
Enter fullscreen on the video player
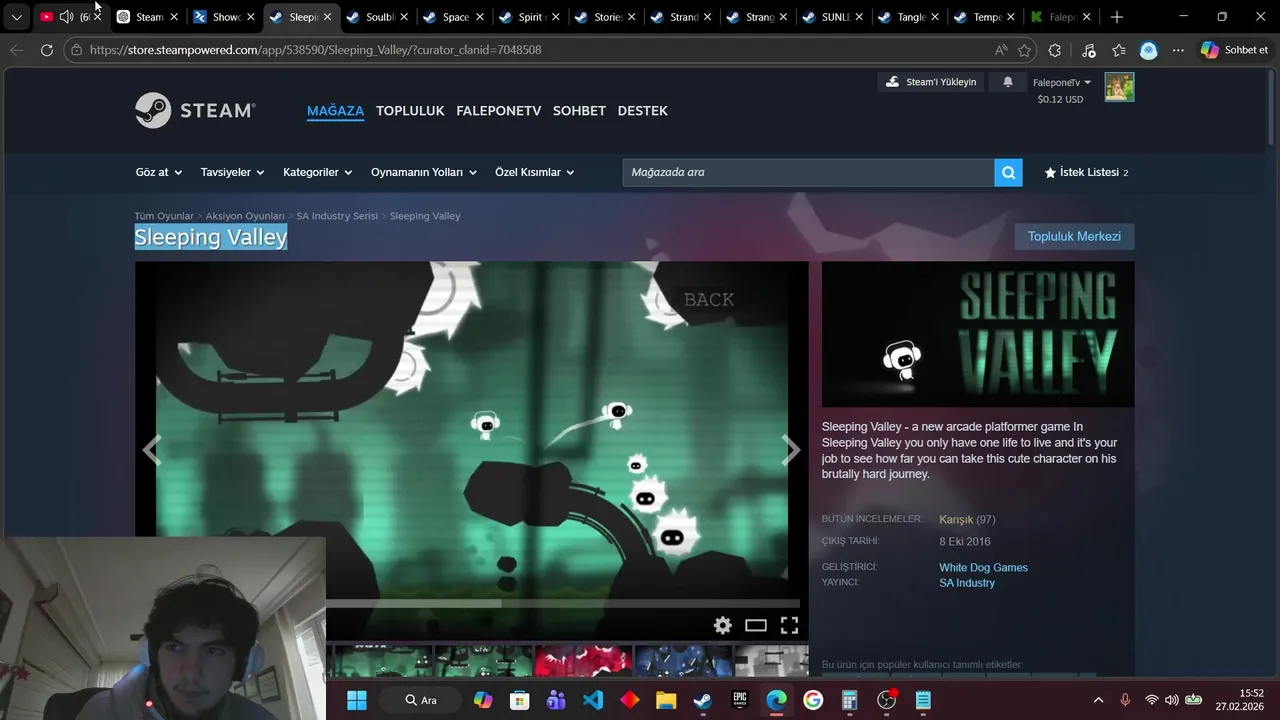(789, 625)
